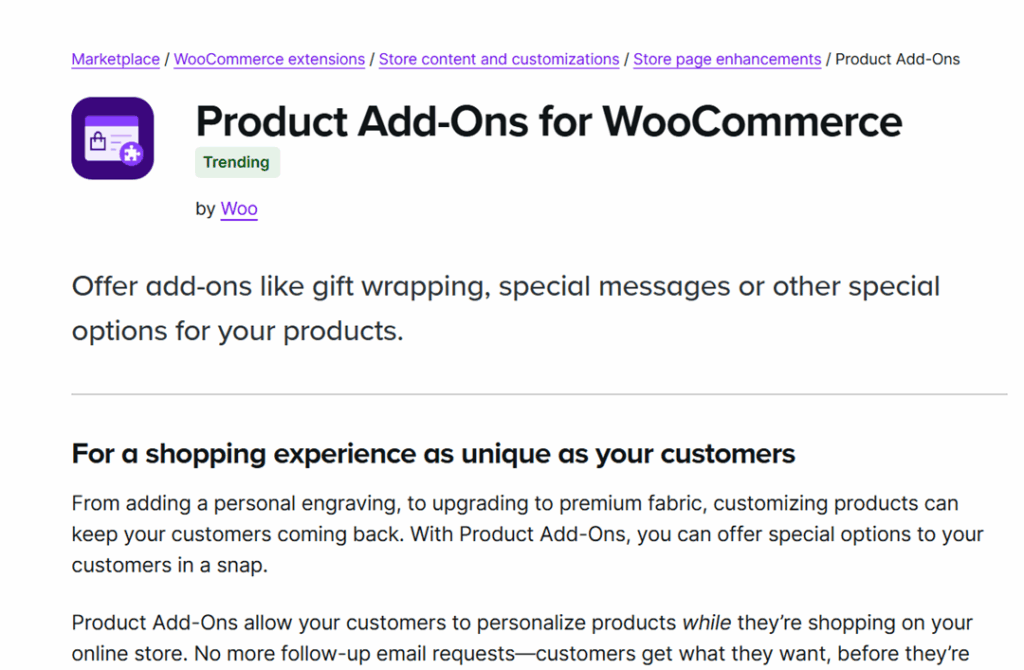Open the Woo developer profile link

(239, 209)
